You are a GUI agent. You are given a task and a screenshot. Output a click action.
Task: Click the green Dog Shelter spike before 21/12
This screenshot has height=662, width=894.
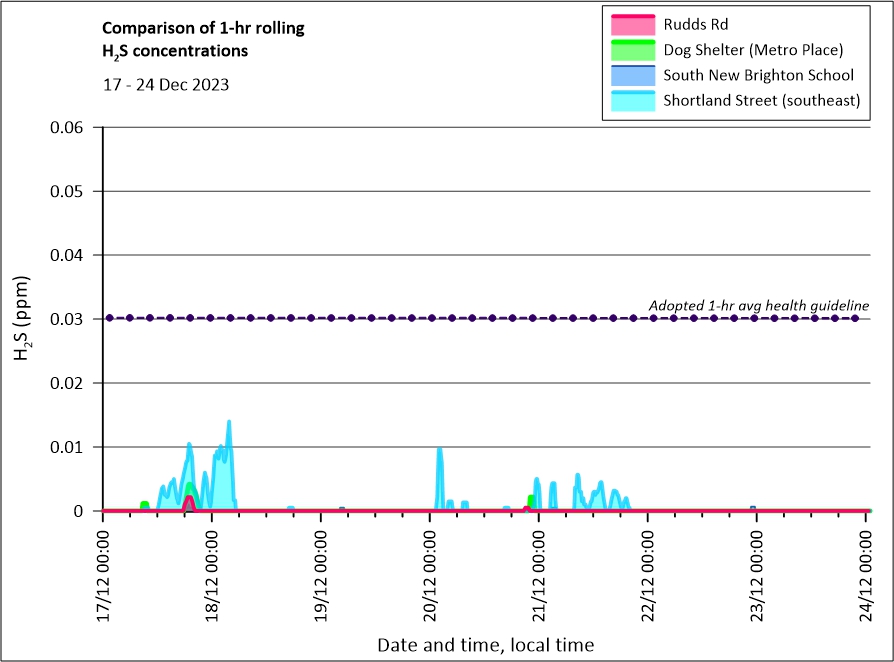point(531,499)
